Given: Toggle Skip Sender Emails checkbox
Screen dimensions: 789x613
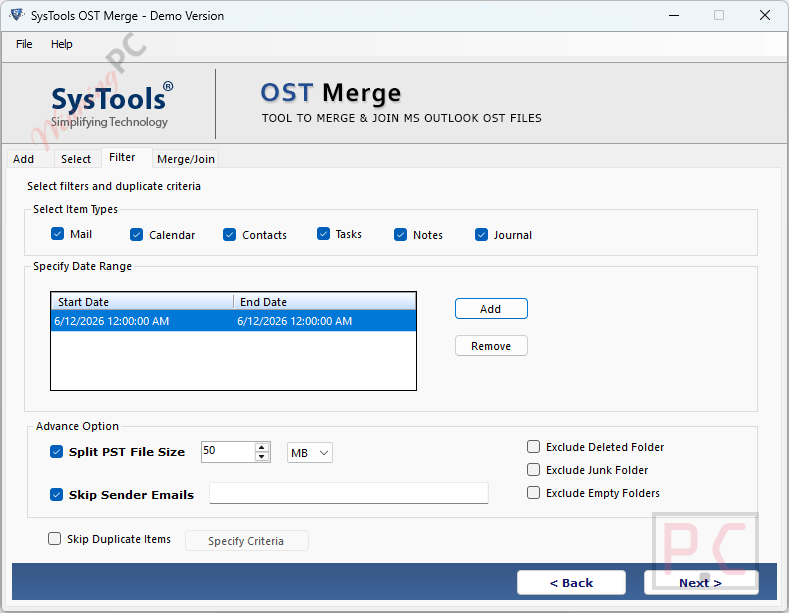Looking at the screenshot, I should [56, 495].
